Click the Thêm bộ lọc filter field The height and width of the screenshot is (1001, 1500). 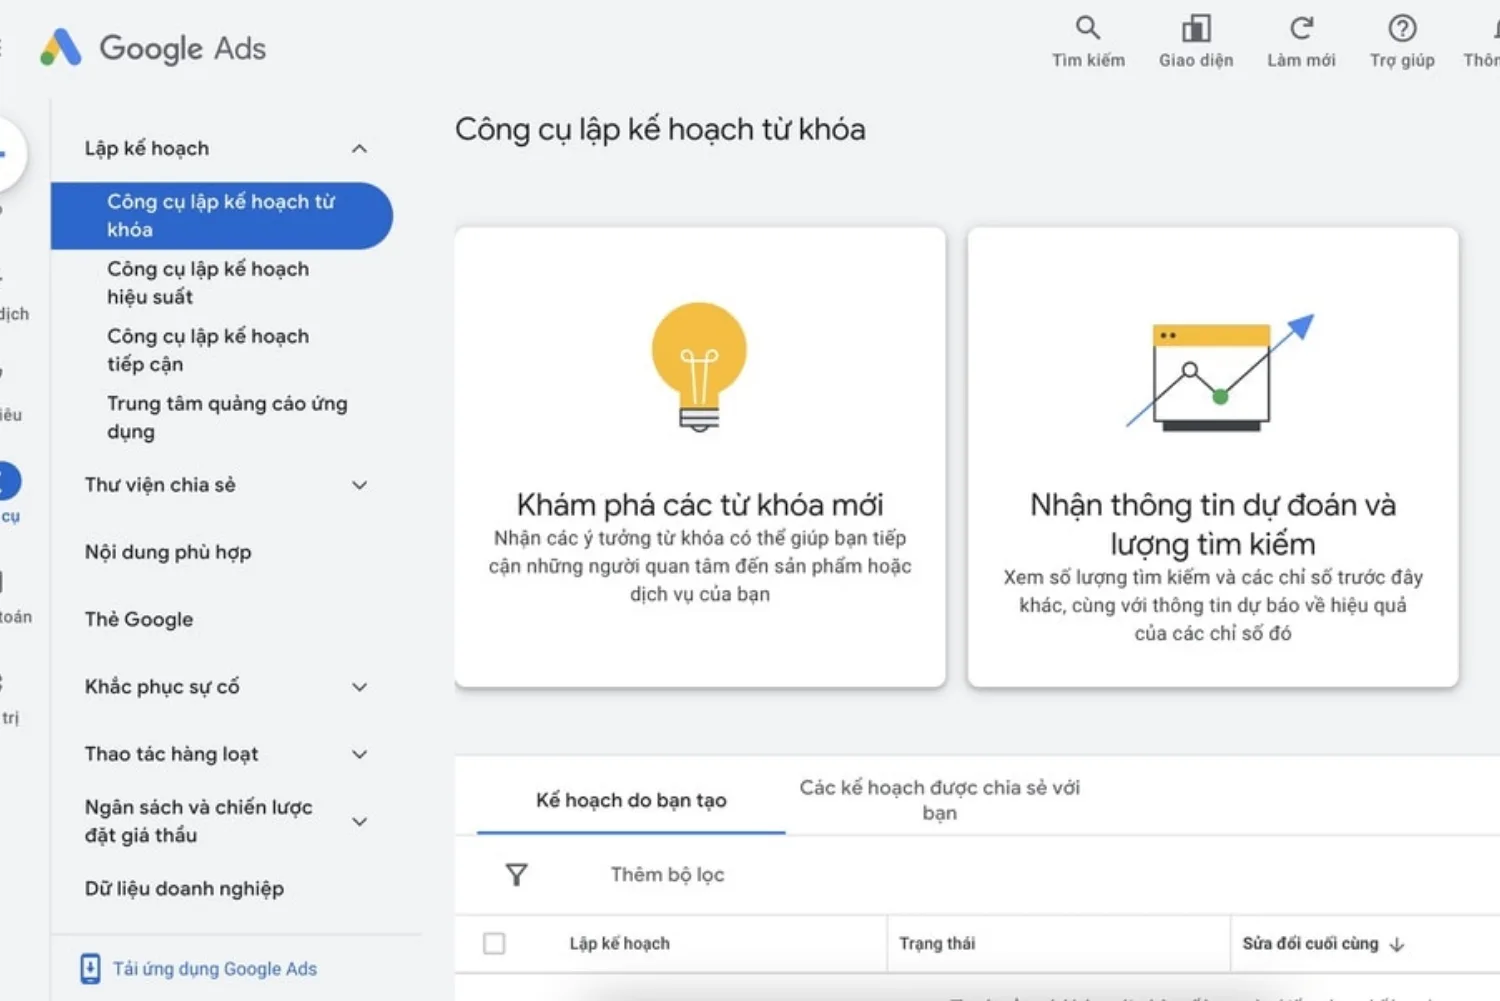[667, 875]
